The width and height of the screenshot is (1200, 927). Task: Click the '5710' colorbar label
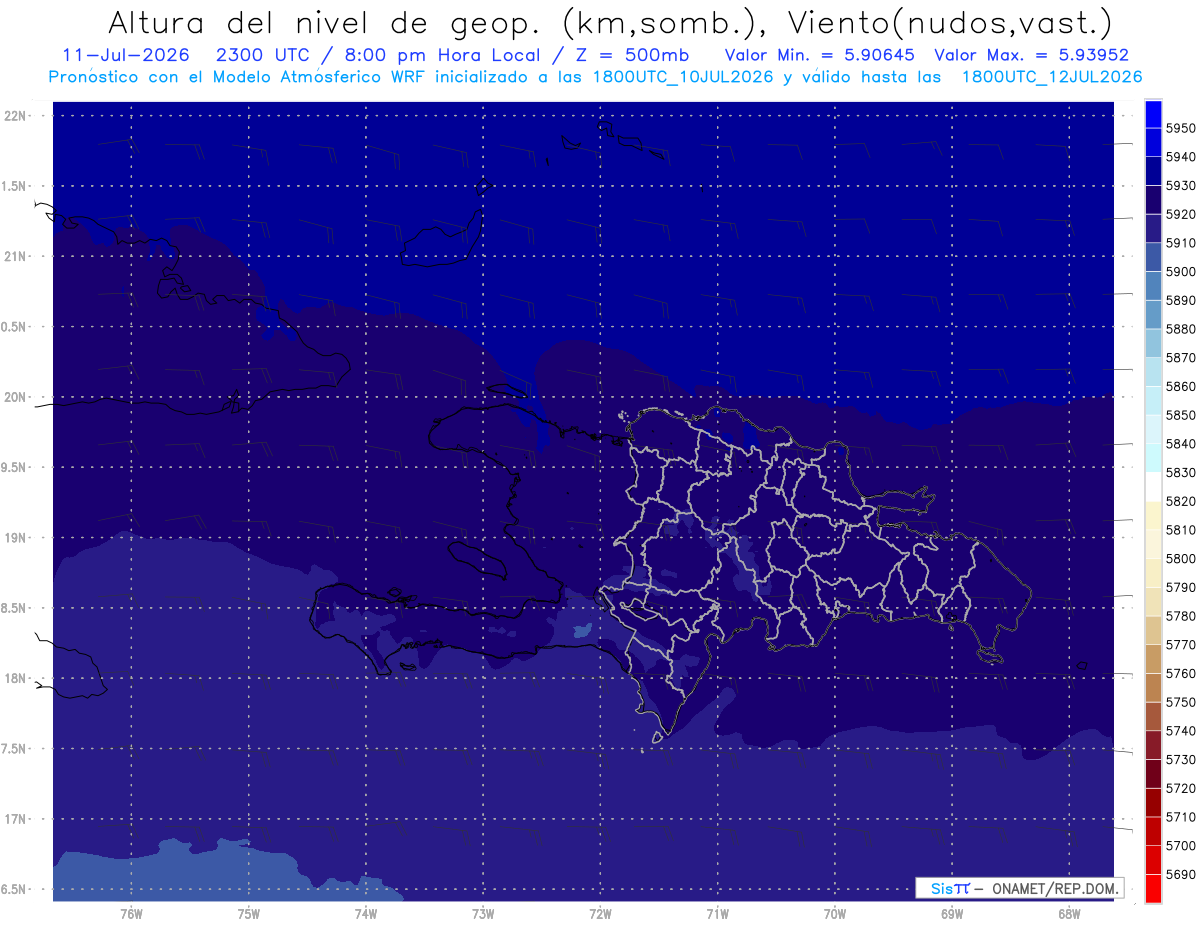(1180, 817)
